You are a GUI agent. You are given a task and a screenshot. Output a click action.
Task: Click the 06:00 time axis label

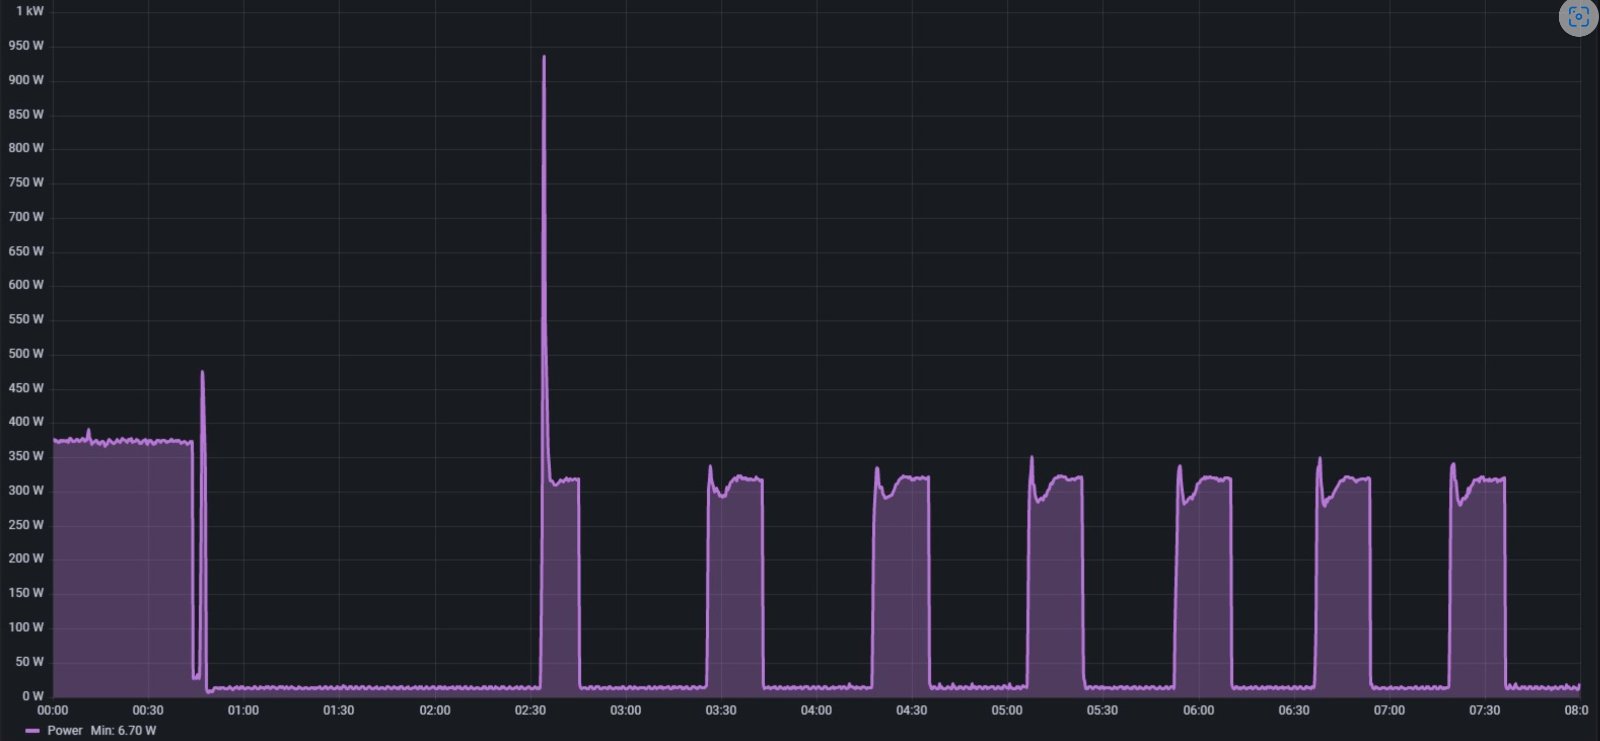pyautogui.click(x=1199, y=711)
